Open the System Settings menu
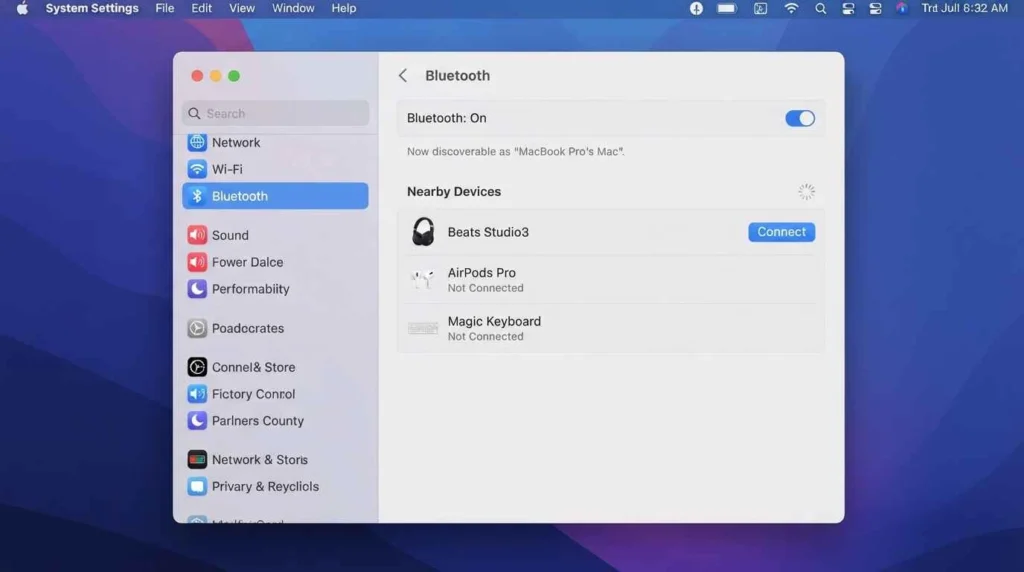Image resolution: width=1024 pixels, height=572 pixels. (x=92, y=8)
